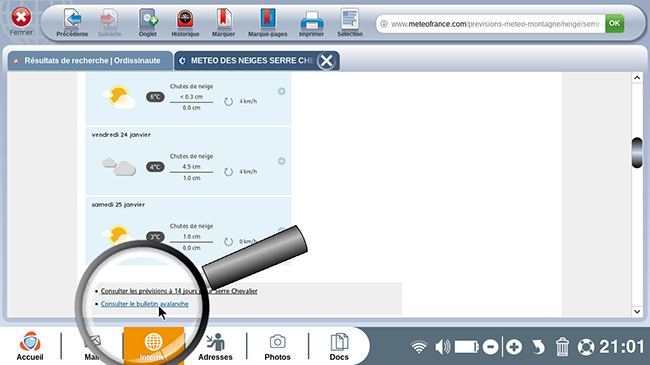Screen dimensions: 650x365
Task: Open help with the lifebuoy icon
Action: tap(586, 347)
